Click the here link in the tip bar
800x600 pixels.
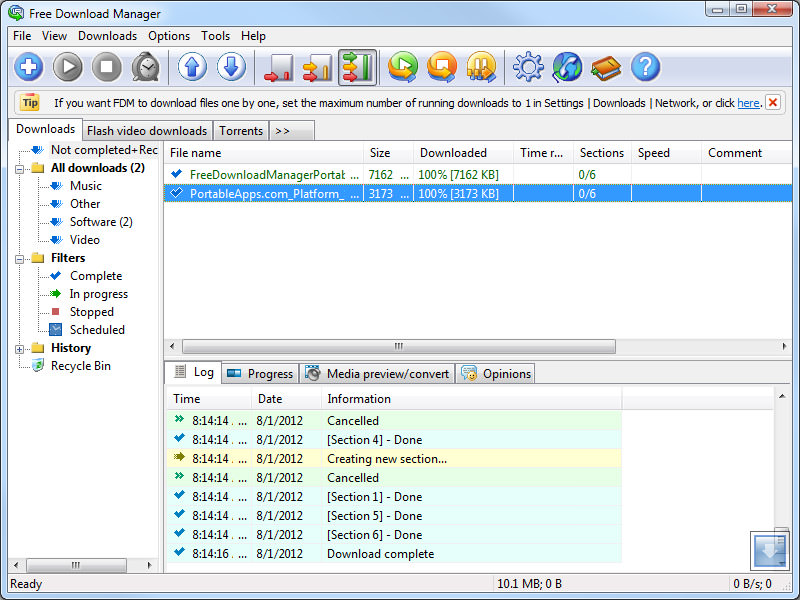746,102
